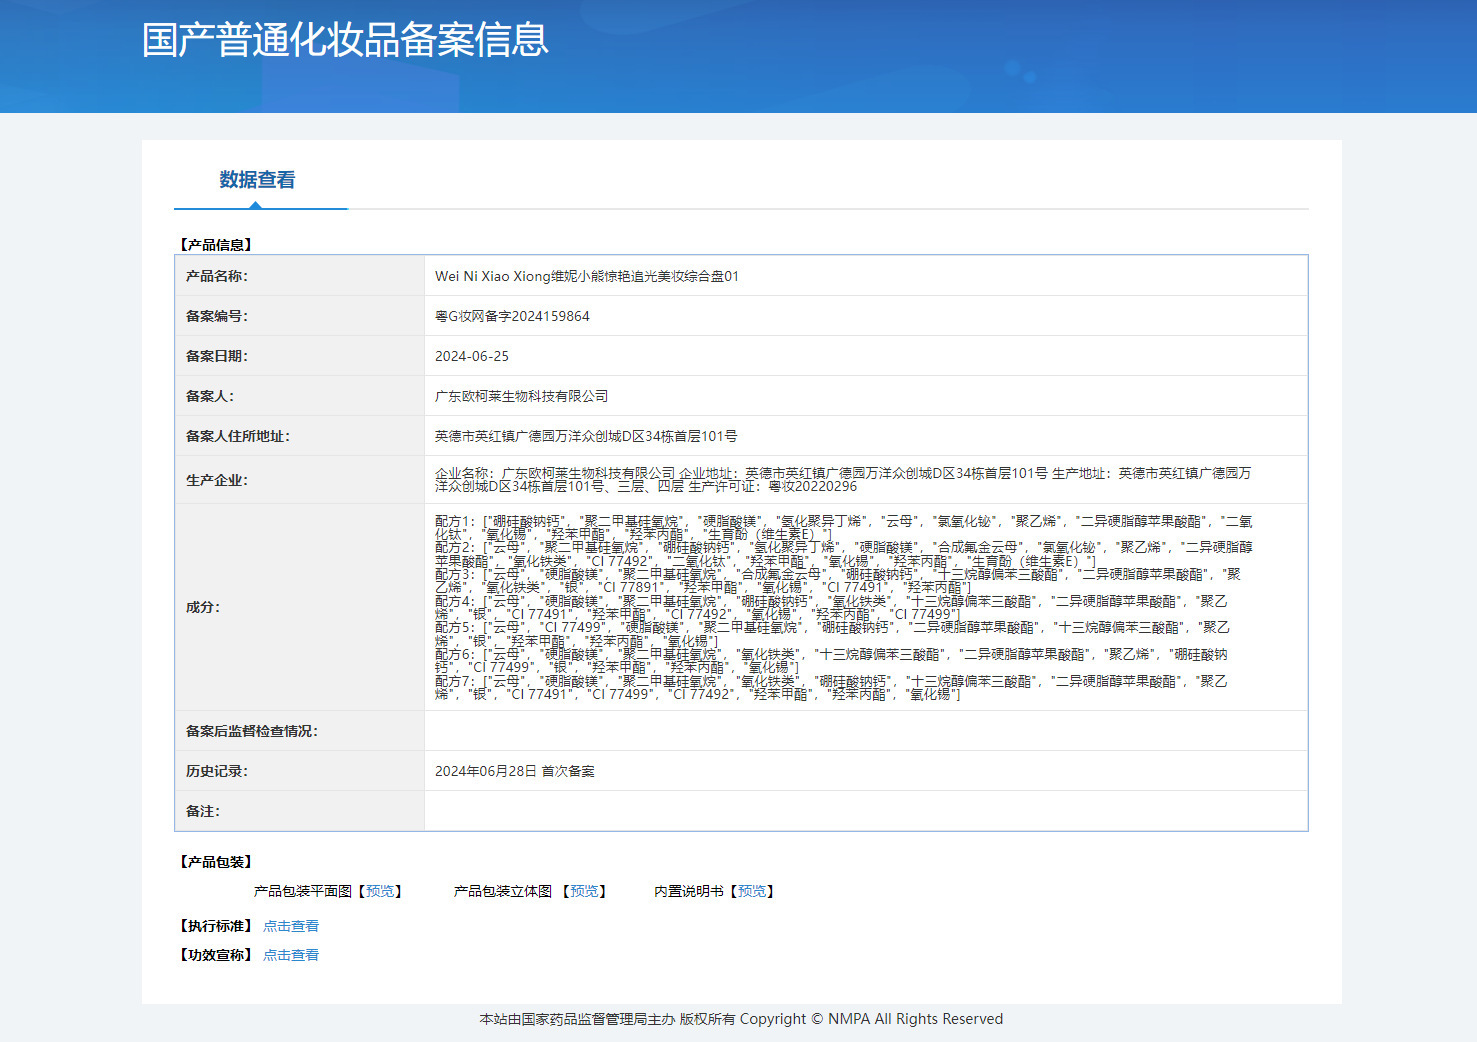Select the filer name 广东欧柯莱生物科技有限公司

(x=521, y=396)
